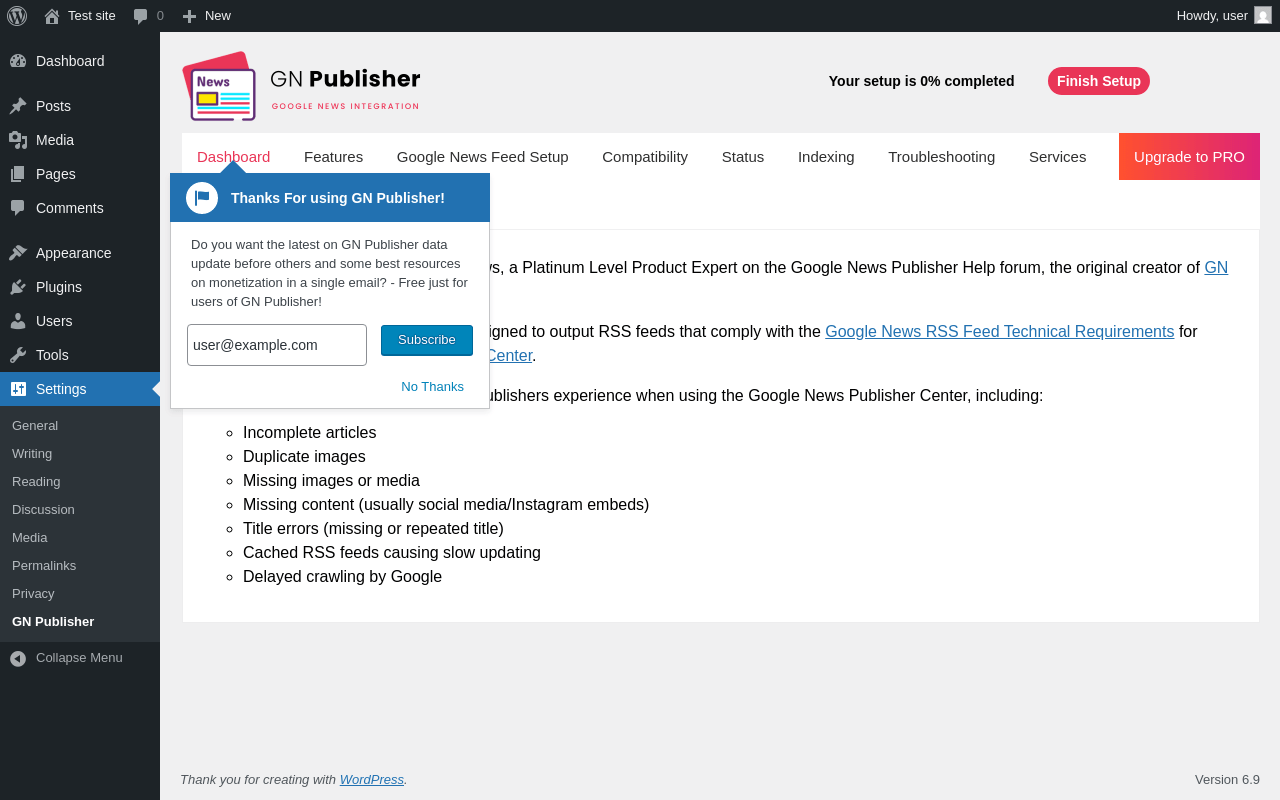
Task: Open Discussion settings submenu
Action: (x=43, y=510)
